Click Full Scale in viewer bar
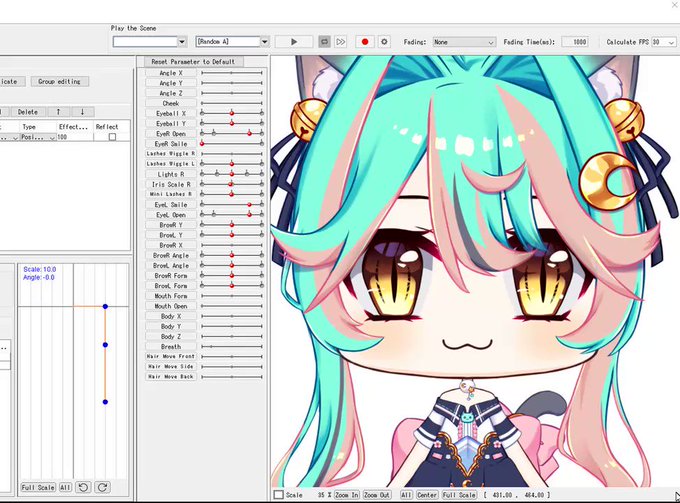Viewport: 680px width, 503px height. point(459,495)
